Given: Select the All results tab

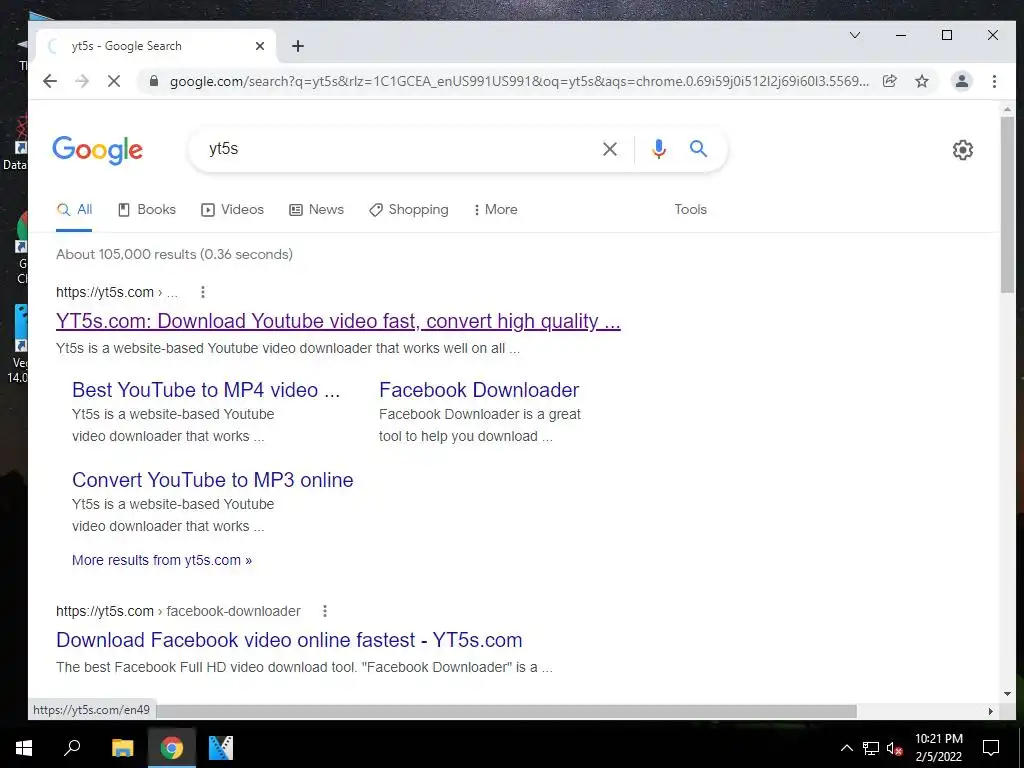Looking at the screenshot, I should point(74,210).
